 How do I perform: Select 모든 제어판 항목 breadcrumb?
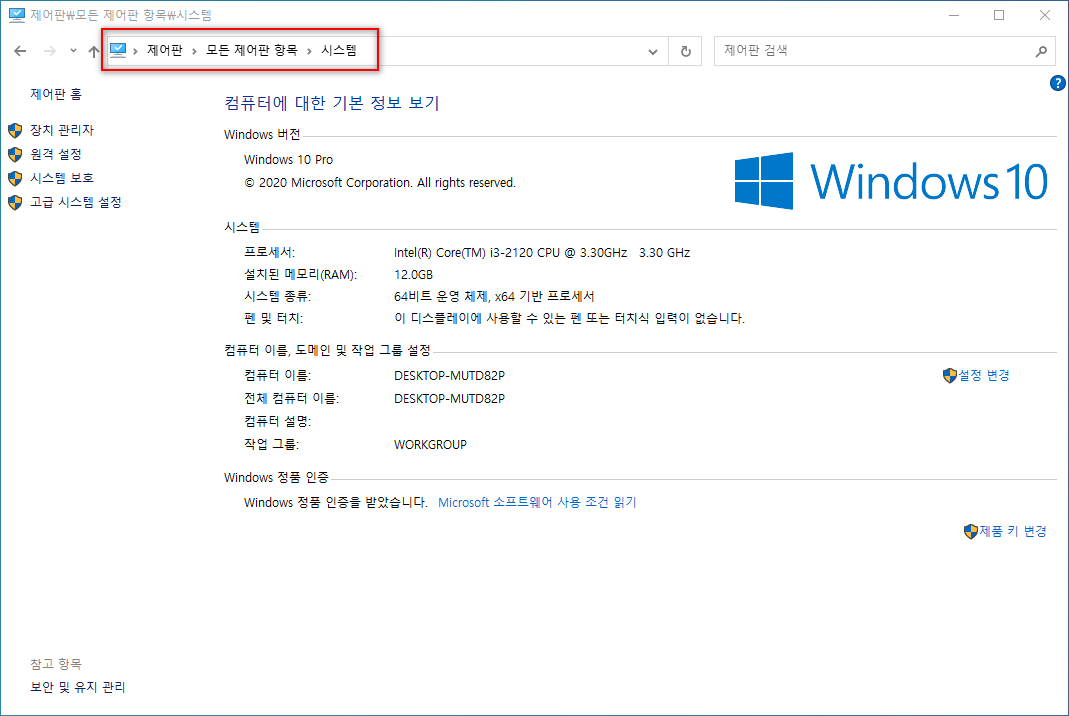[x=252, y=50]
